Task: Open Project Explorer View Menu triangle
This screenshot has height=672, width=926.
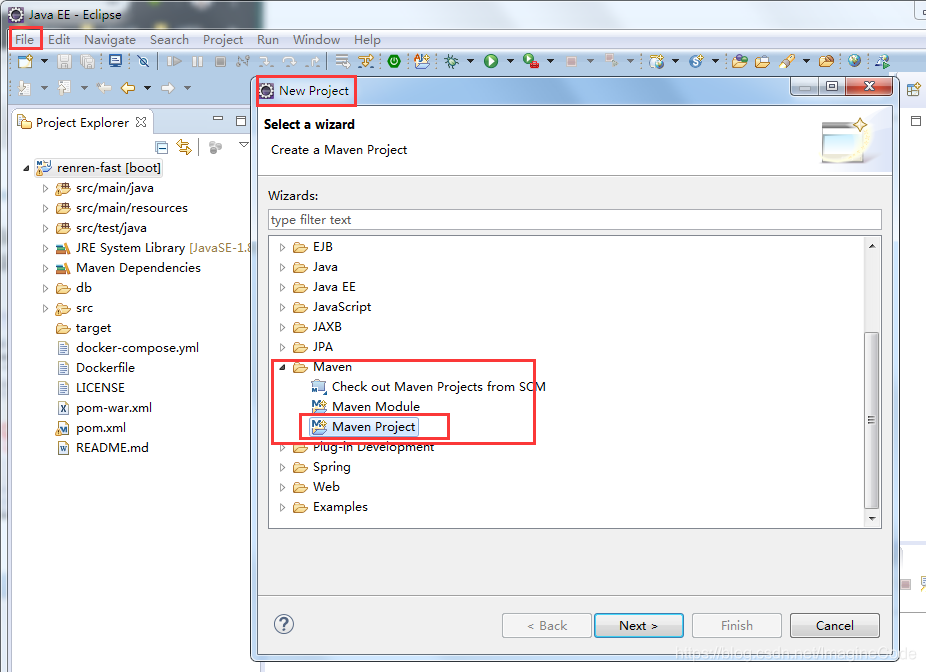Action: pyautogui.click(x=243, y=145)
